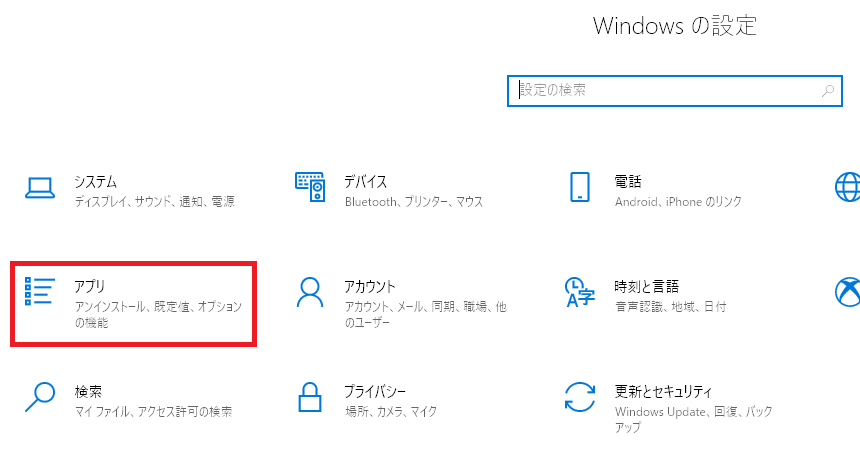Click the プライバシー padlock icon
Viewport: 860px width, 454px height.
point(310,397)
